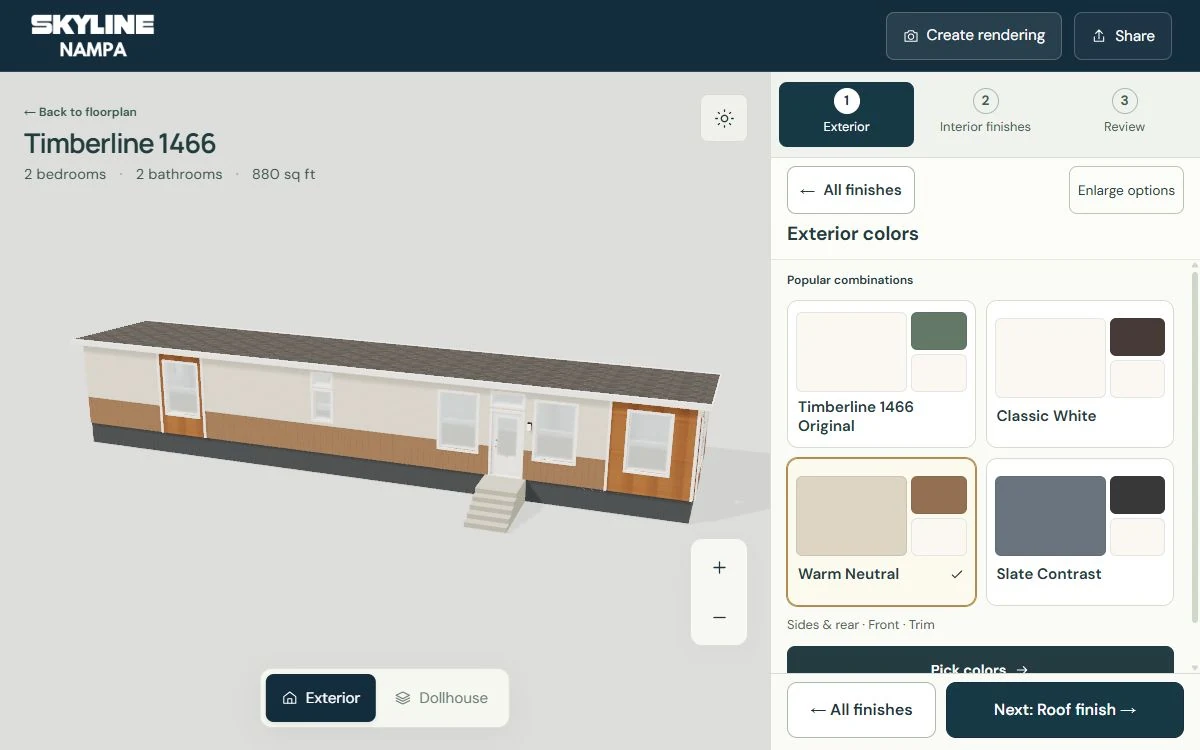
Task: Proceed to Next: Roof finish
Action: click(x=1065, y=710)
